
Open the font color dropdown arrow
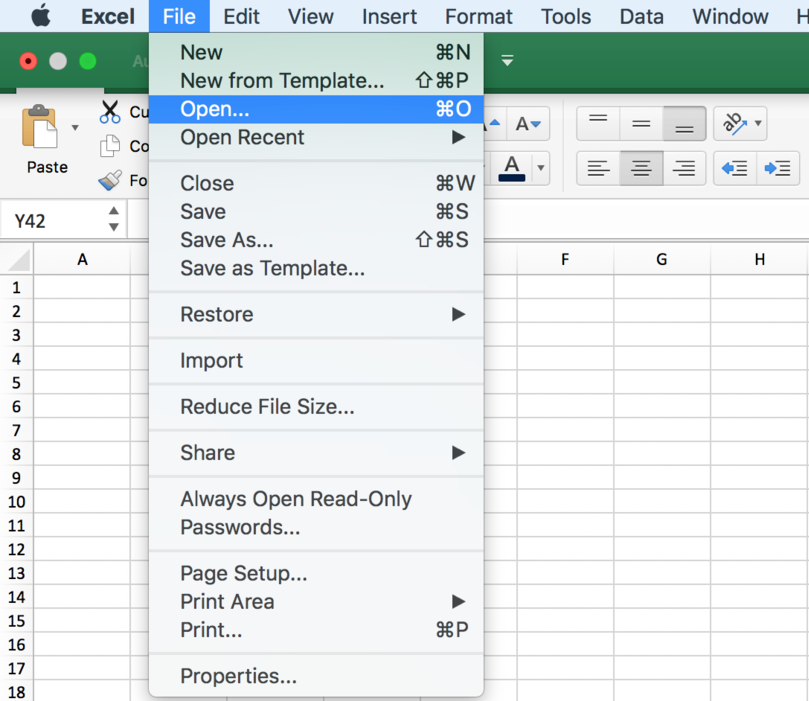(x=541, y=168)
